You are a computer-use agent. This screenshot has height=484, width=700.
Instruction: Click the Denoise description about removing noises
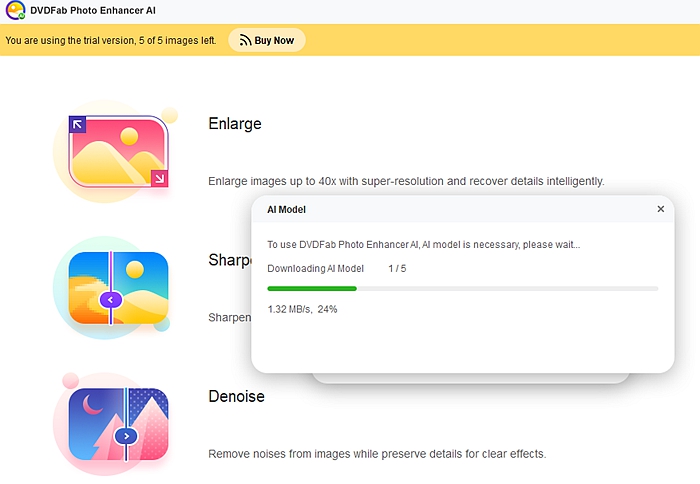[377, 454]
